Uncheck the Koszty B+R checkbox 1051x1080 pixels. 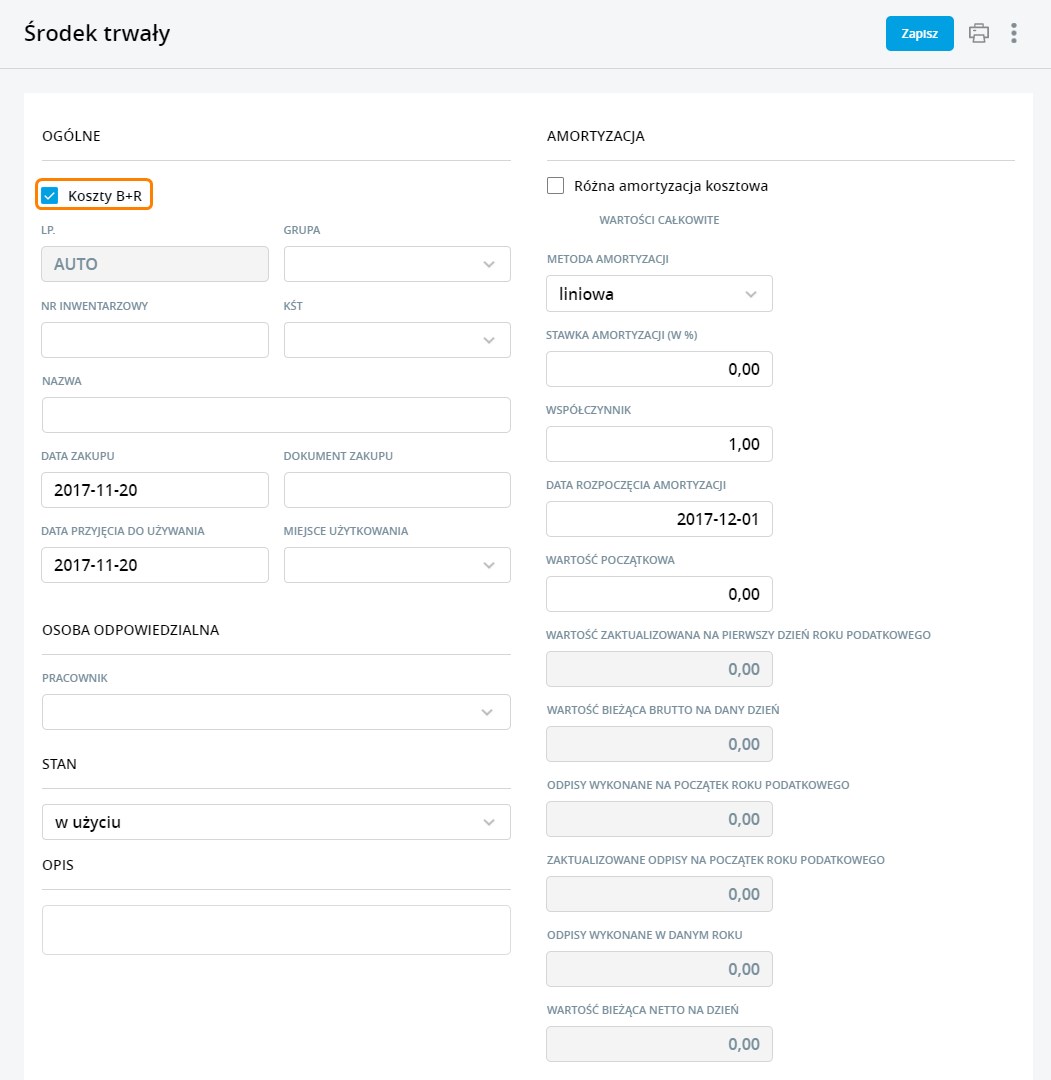50,195
